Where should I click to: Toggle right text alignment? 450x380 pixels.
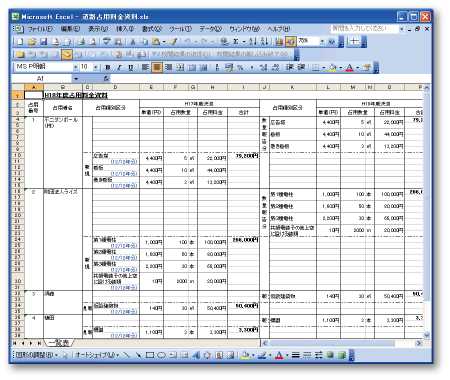(x=168, y=68)
